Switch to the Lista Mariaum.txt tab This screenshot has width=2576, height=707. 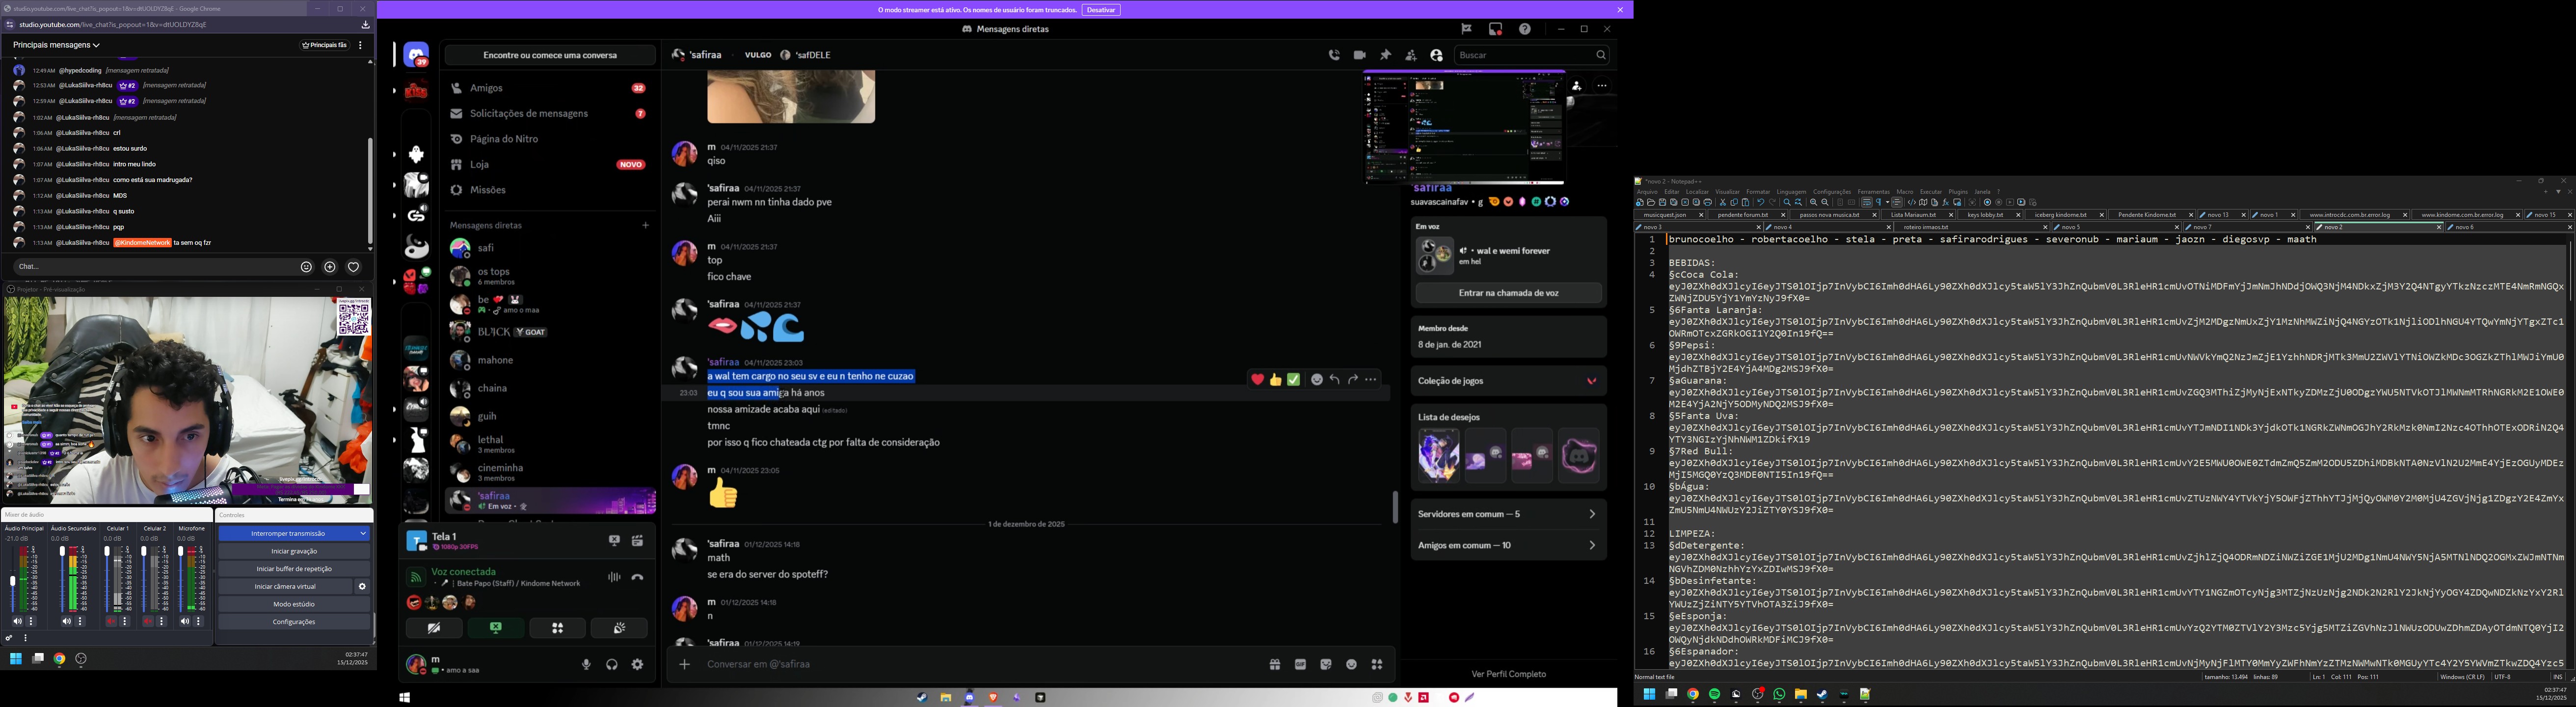tap(1912, 215)
